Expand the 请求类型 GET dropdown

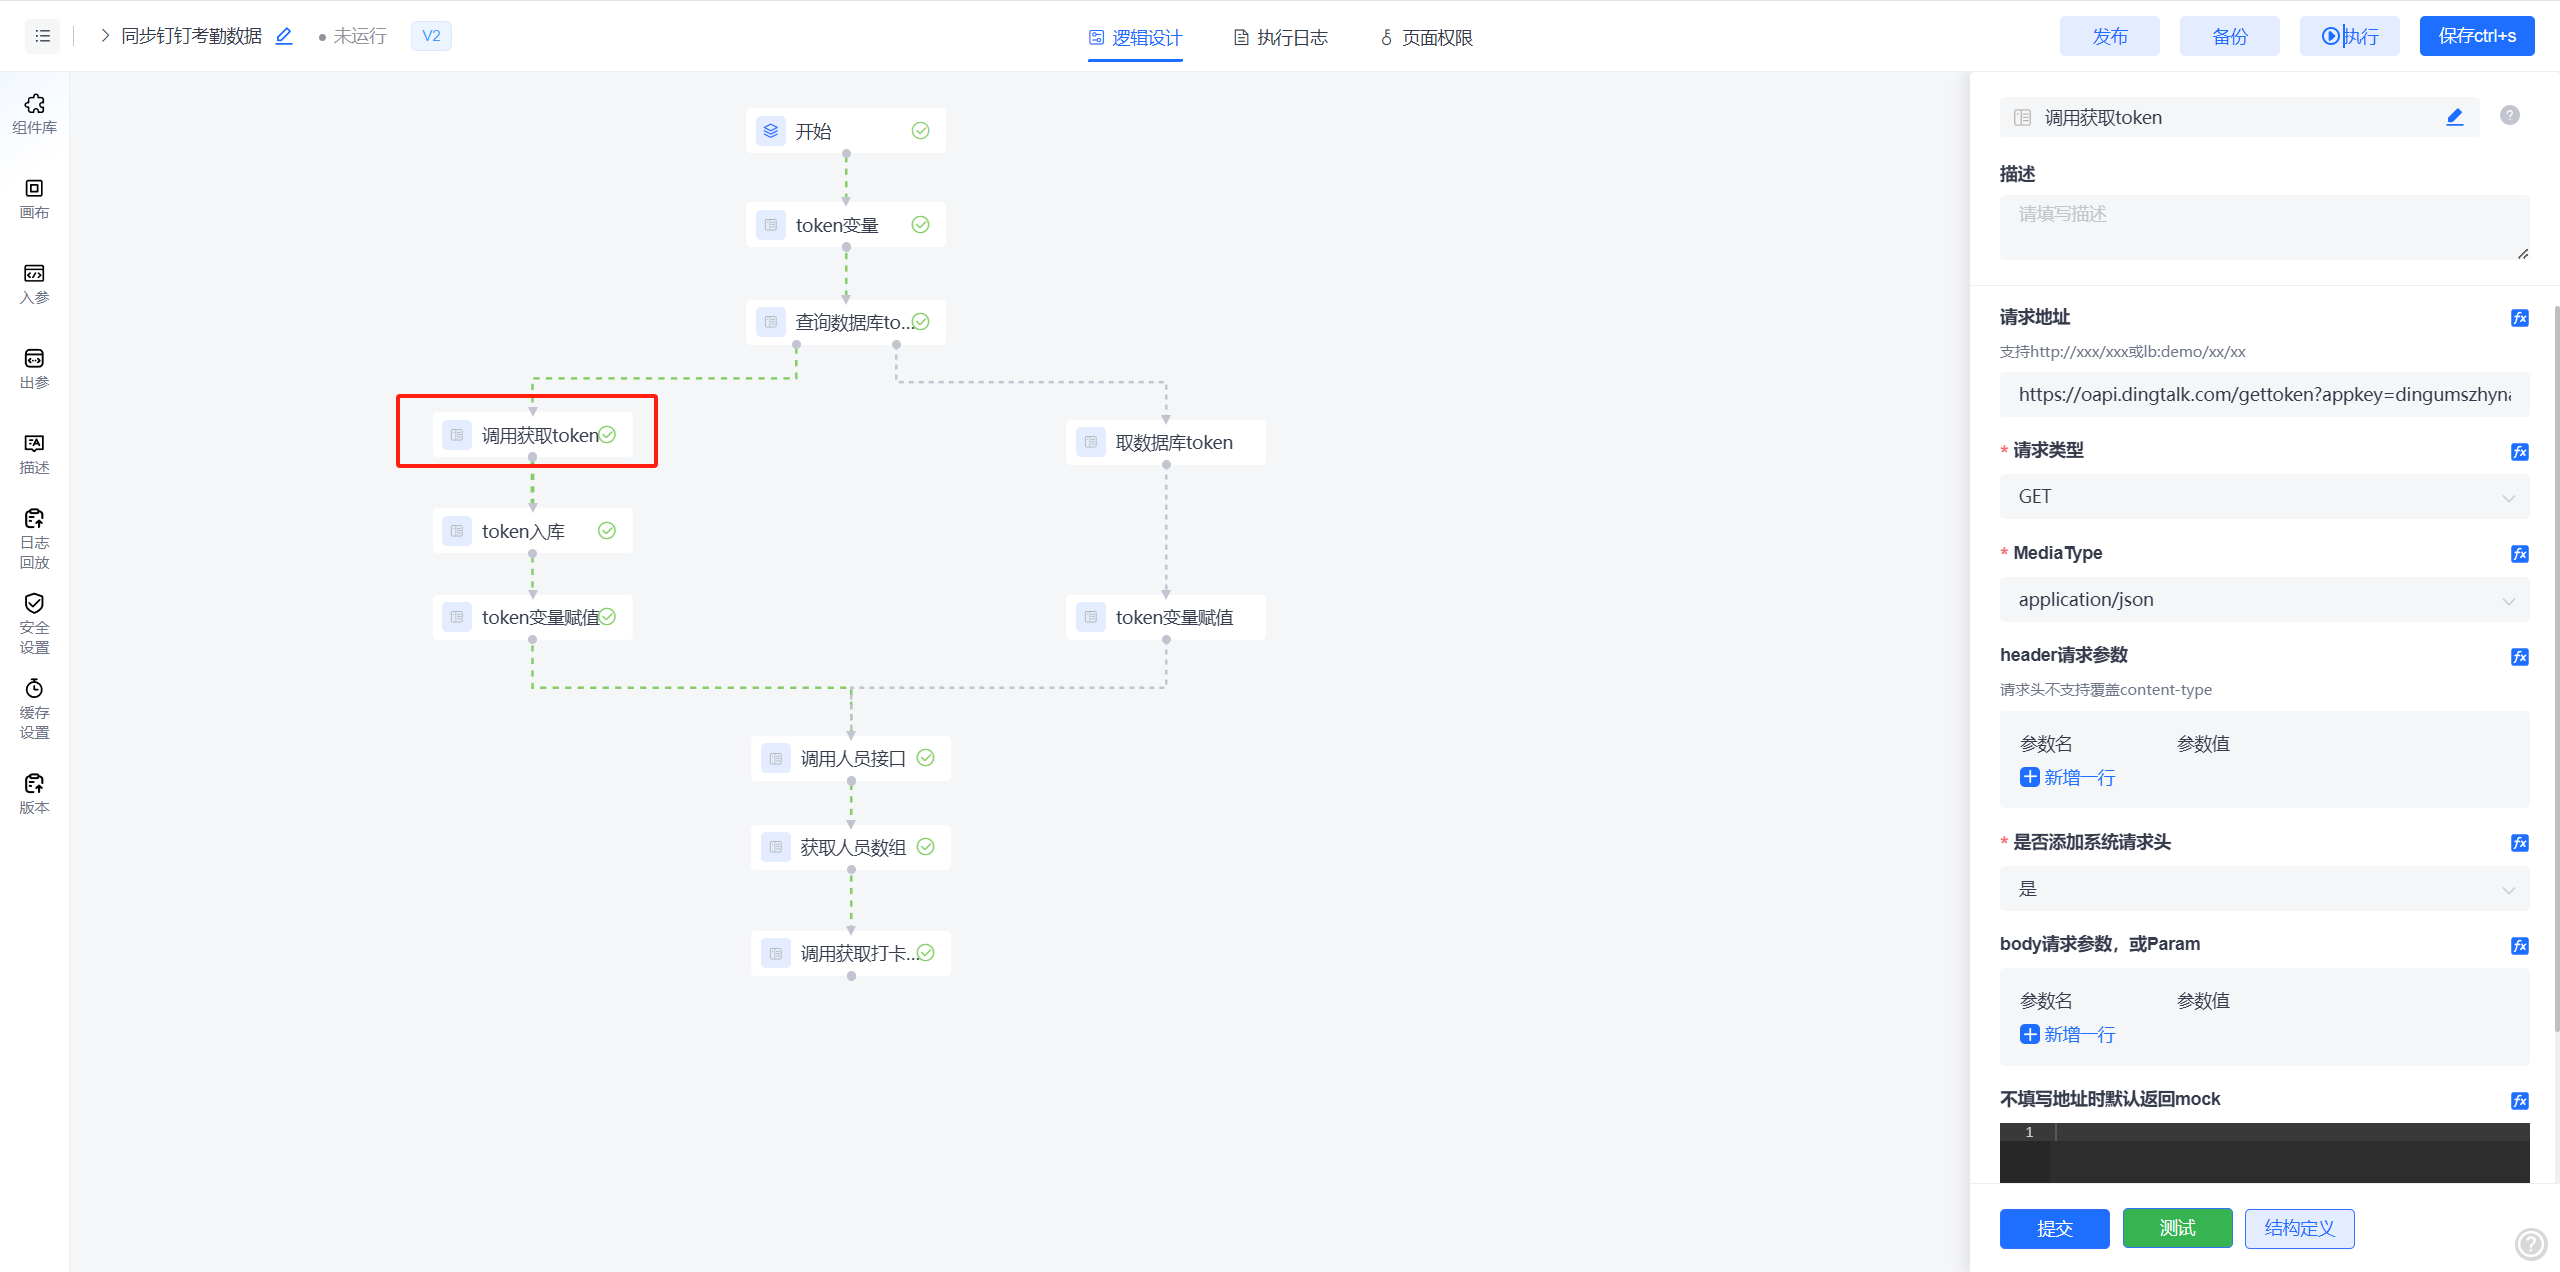[x=2263, y=497]
